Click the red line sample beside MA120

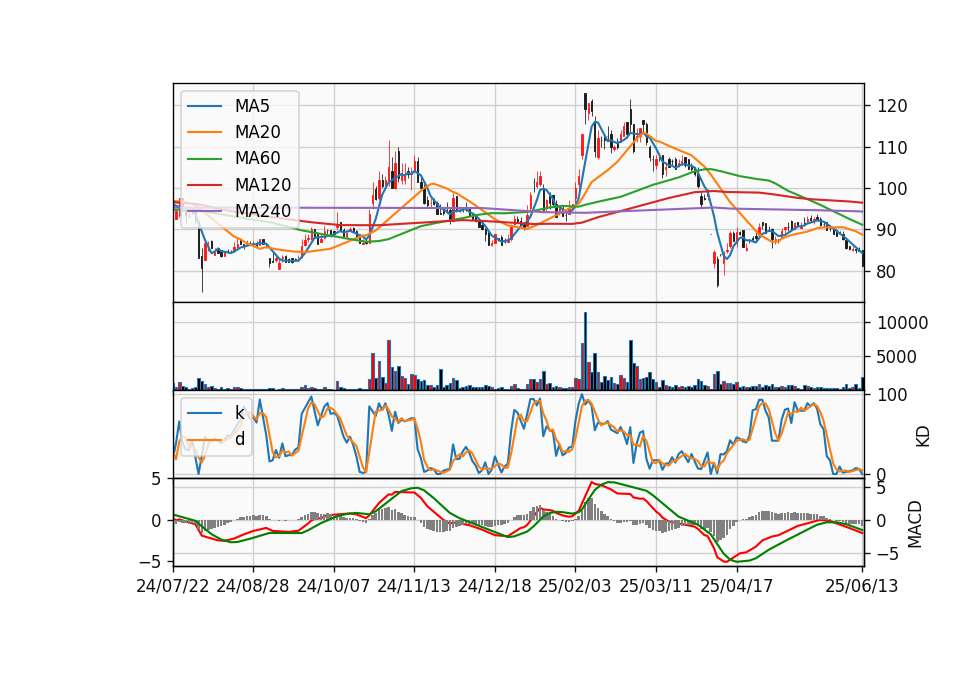pyautogui.click(x=204, y=185)
